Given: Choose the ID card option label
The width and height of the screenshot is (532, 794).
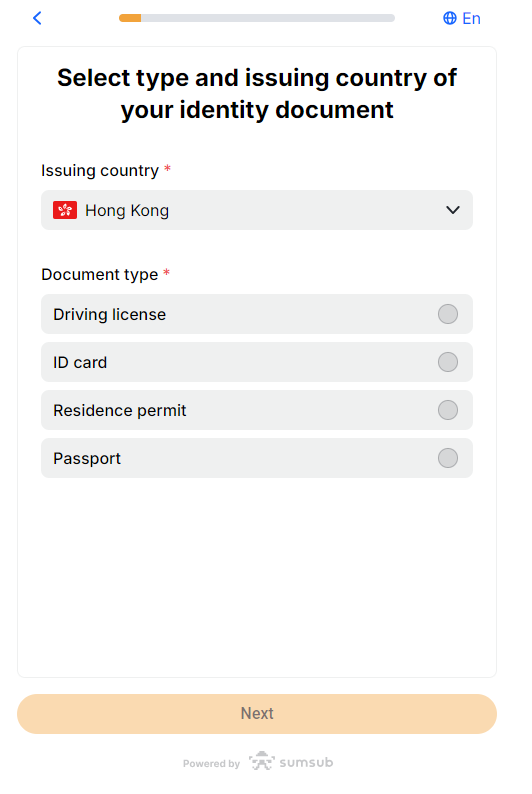Looking at the screenshot, I should 80,363.
